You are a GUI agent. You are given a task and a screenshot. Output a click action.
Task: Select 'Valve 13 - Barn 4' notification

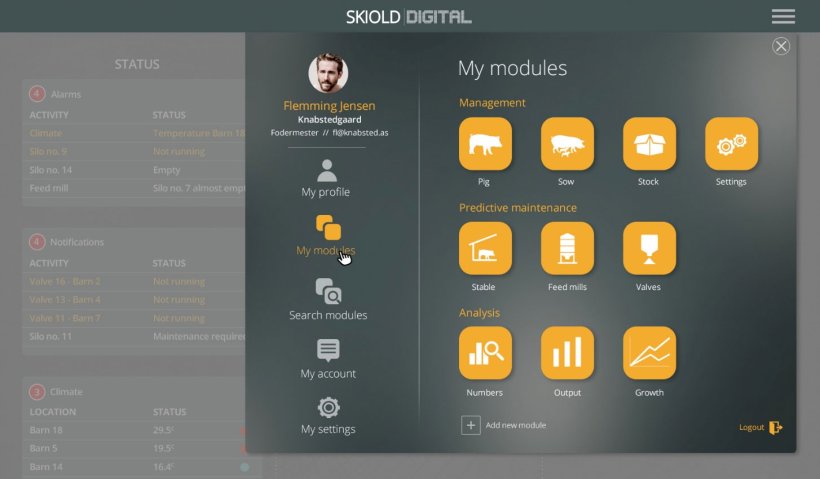pos(134,300)
